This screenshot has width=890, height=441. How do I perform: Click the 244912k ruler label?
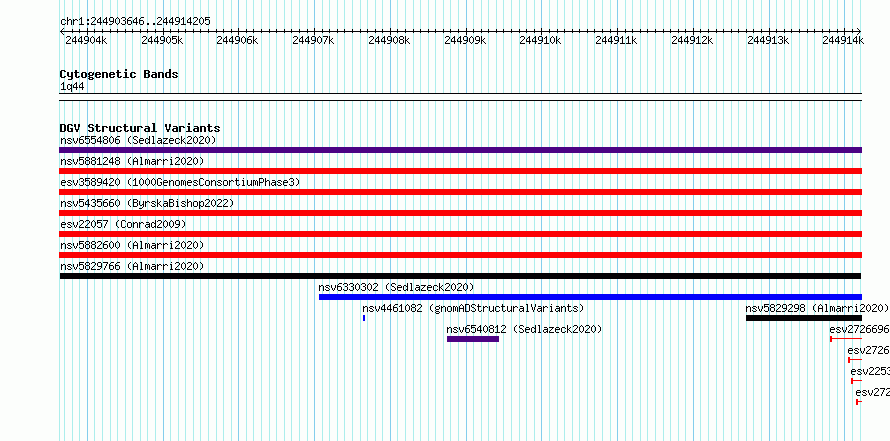[x=692, y=40]
